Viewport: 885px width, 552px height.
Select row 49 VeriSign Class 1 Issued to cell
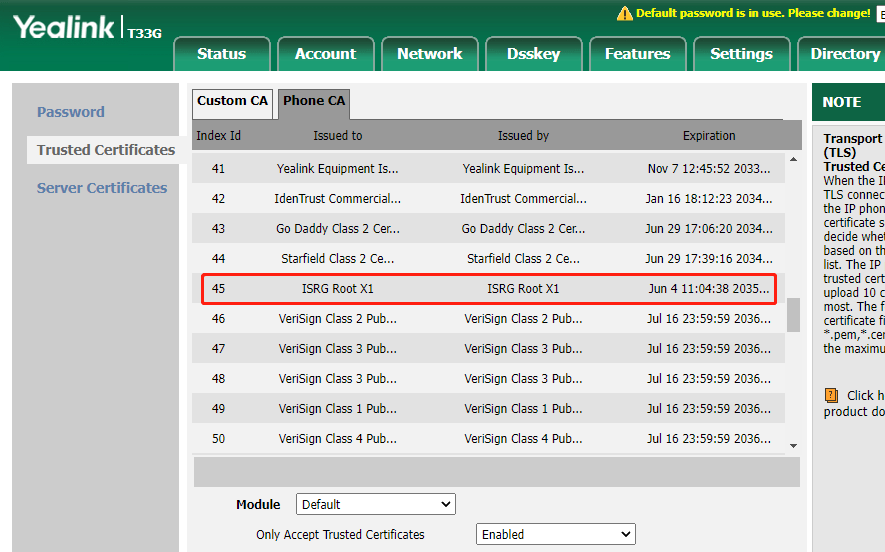338,408
